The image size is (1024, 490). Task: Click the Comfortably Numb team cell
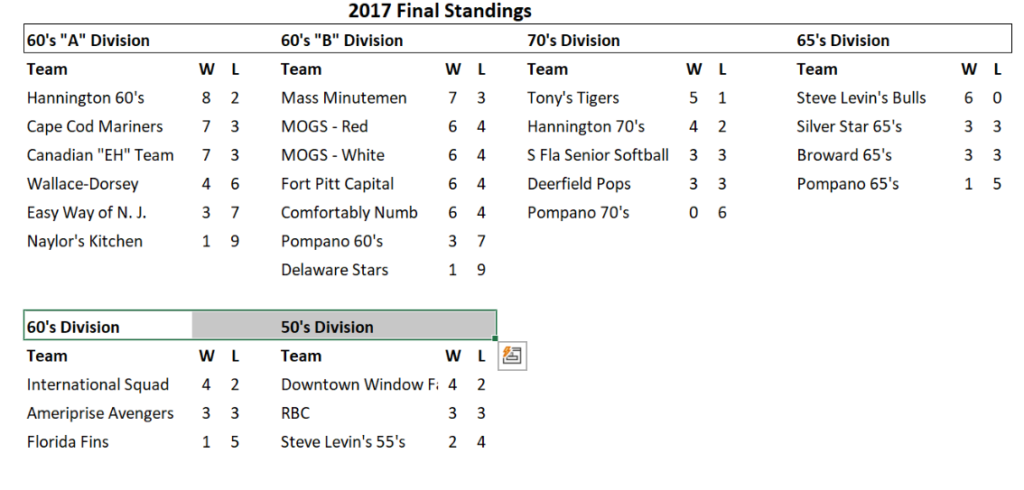349,213
